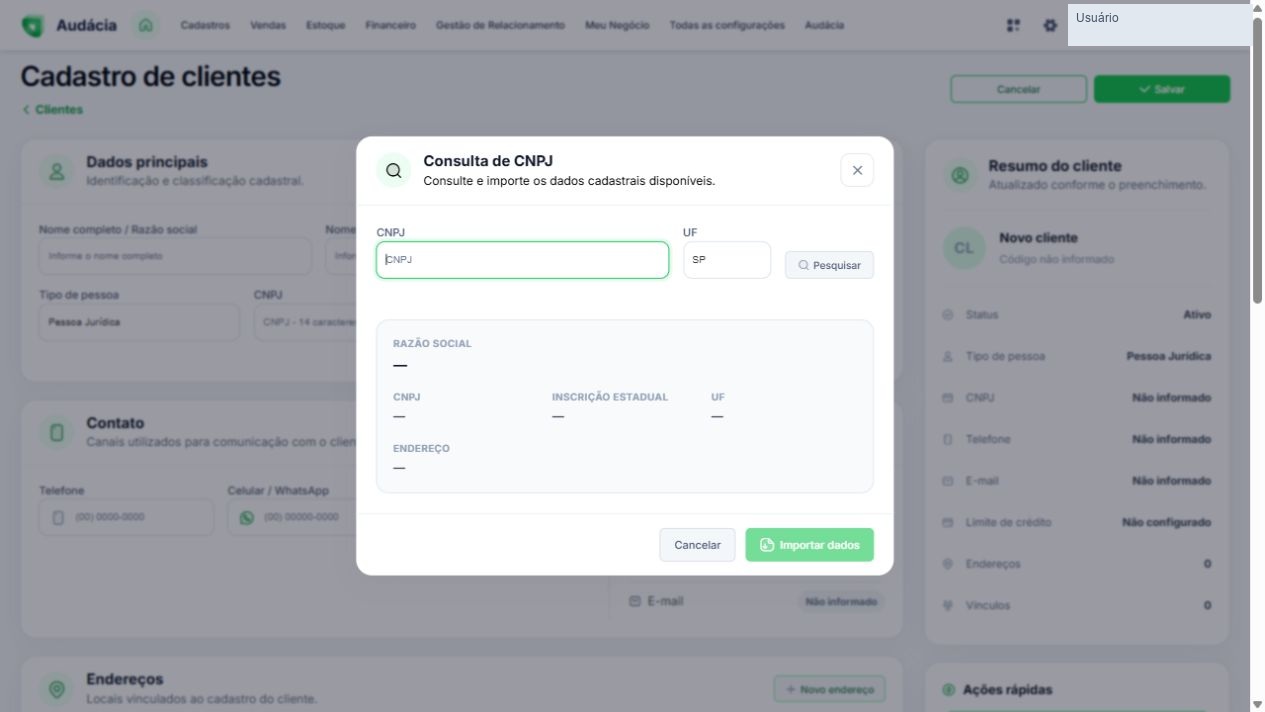Click the "Não configurado" credit limit value

pyautogui.click(x=1166, y=522)
